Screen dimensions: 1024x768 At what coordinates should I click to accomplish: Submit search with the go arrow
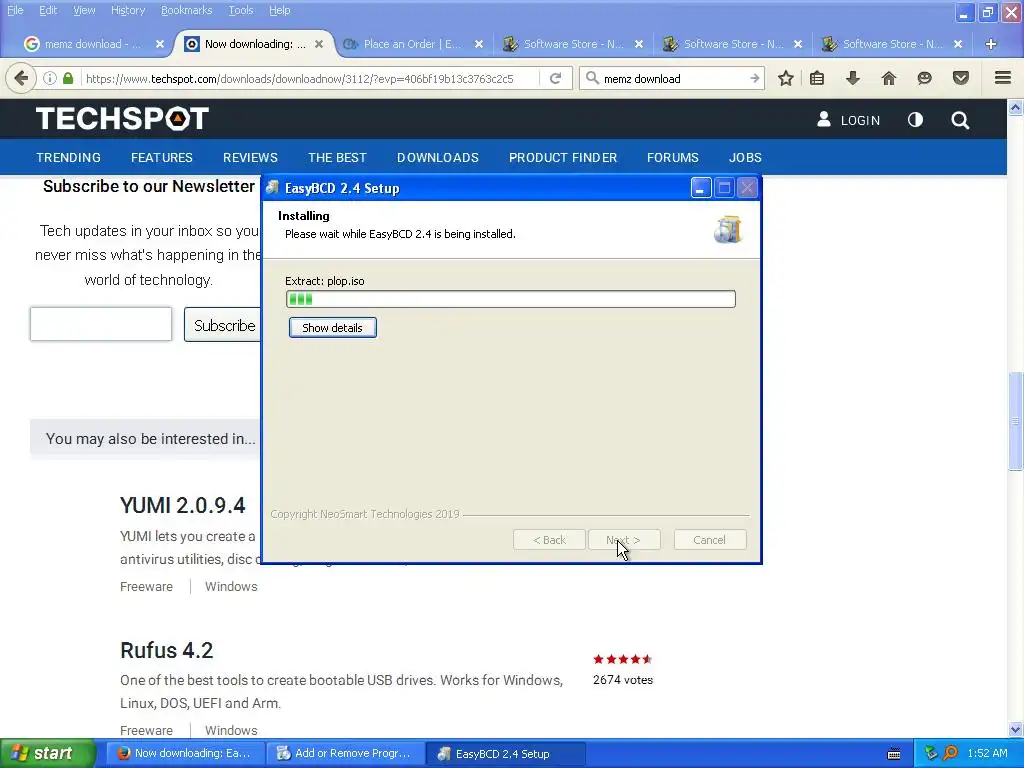coord(754,78)
